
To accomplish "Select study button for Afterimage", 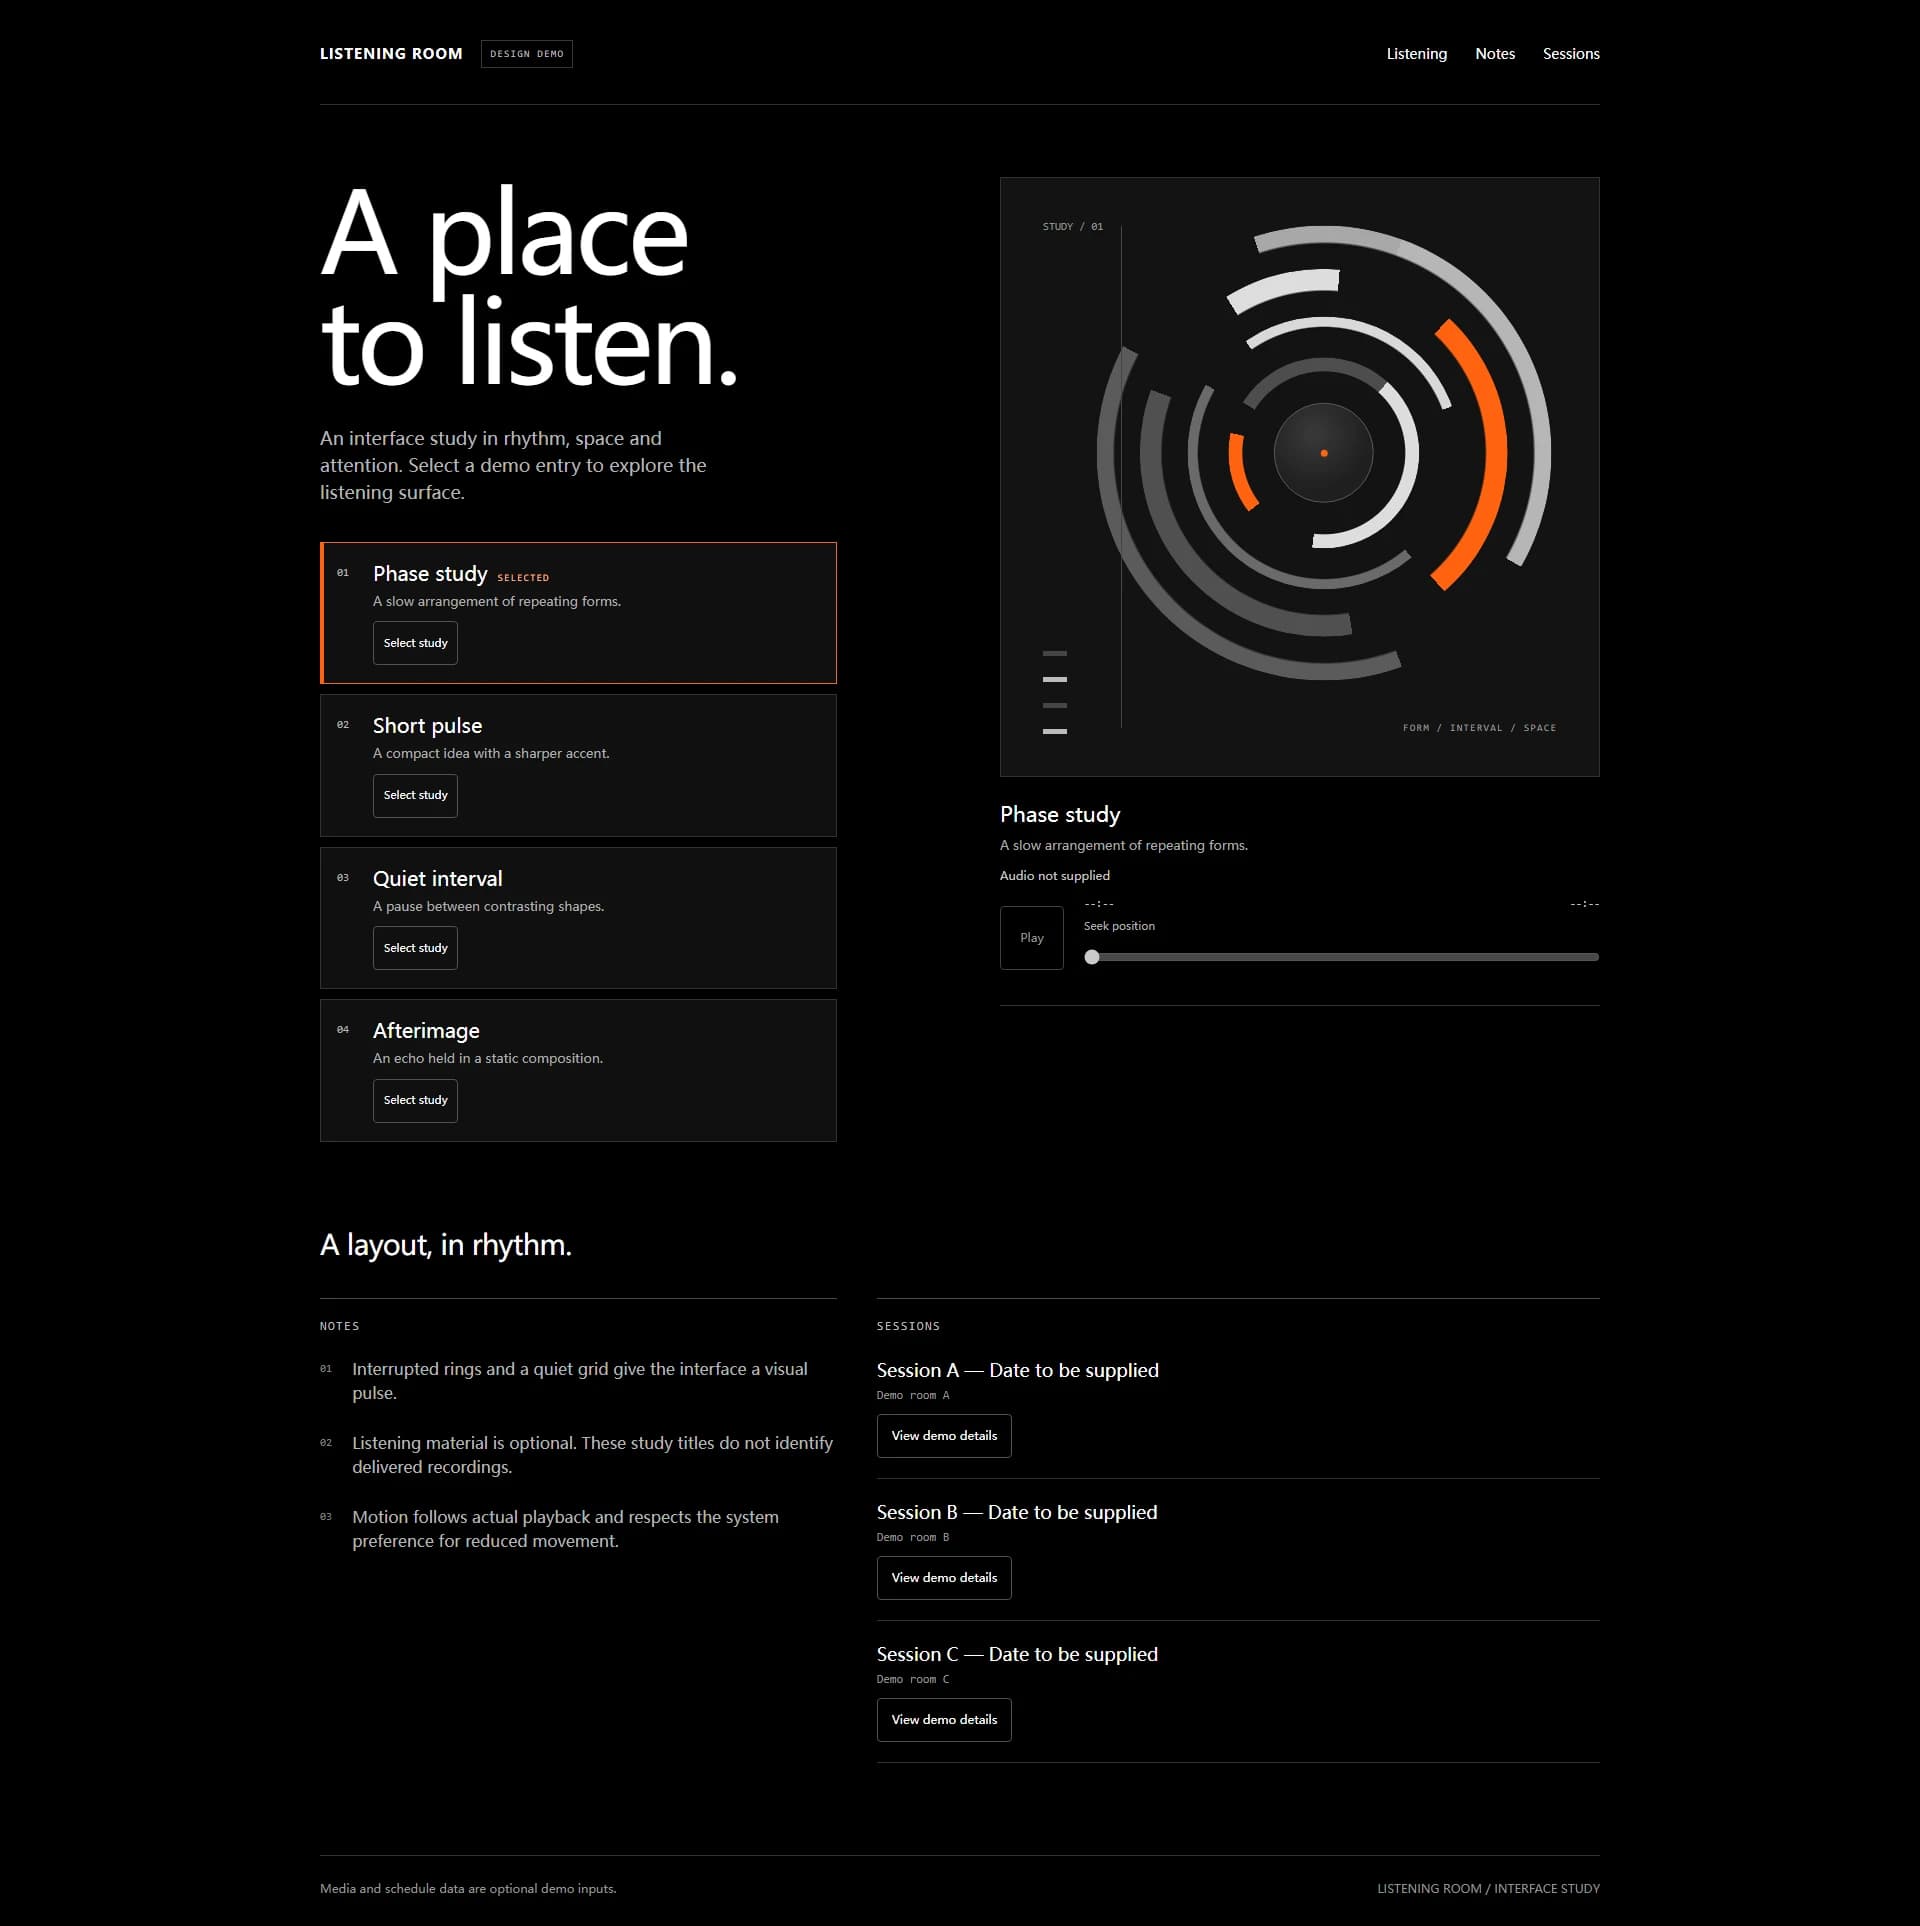I will (415, 1100).
